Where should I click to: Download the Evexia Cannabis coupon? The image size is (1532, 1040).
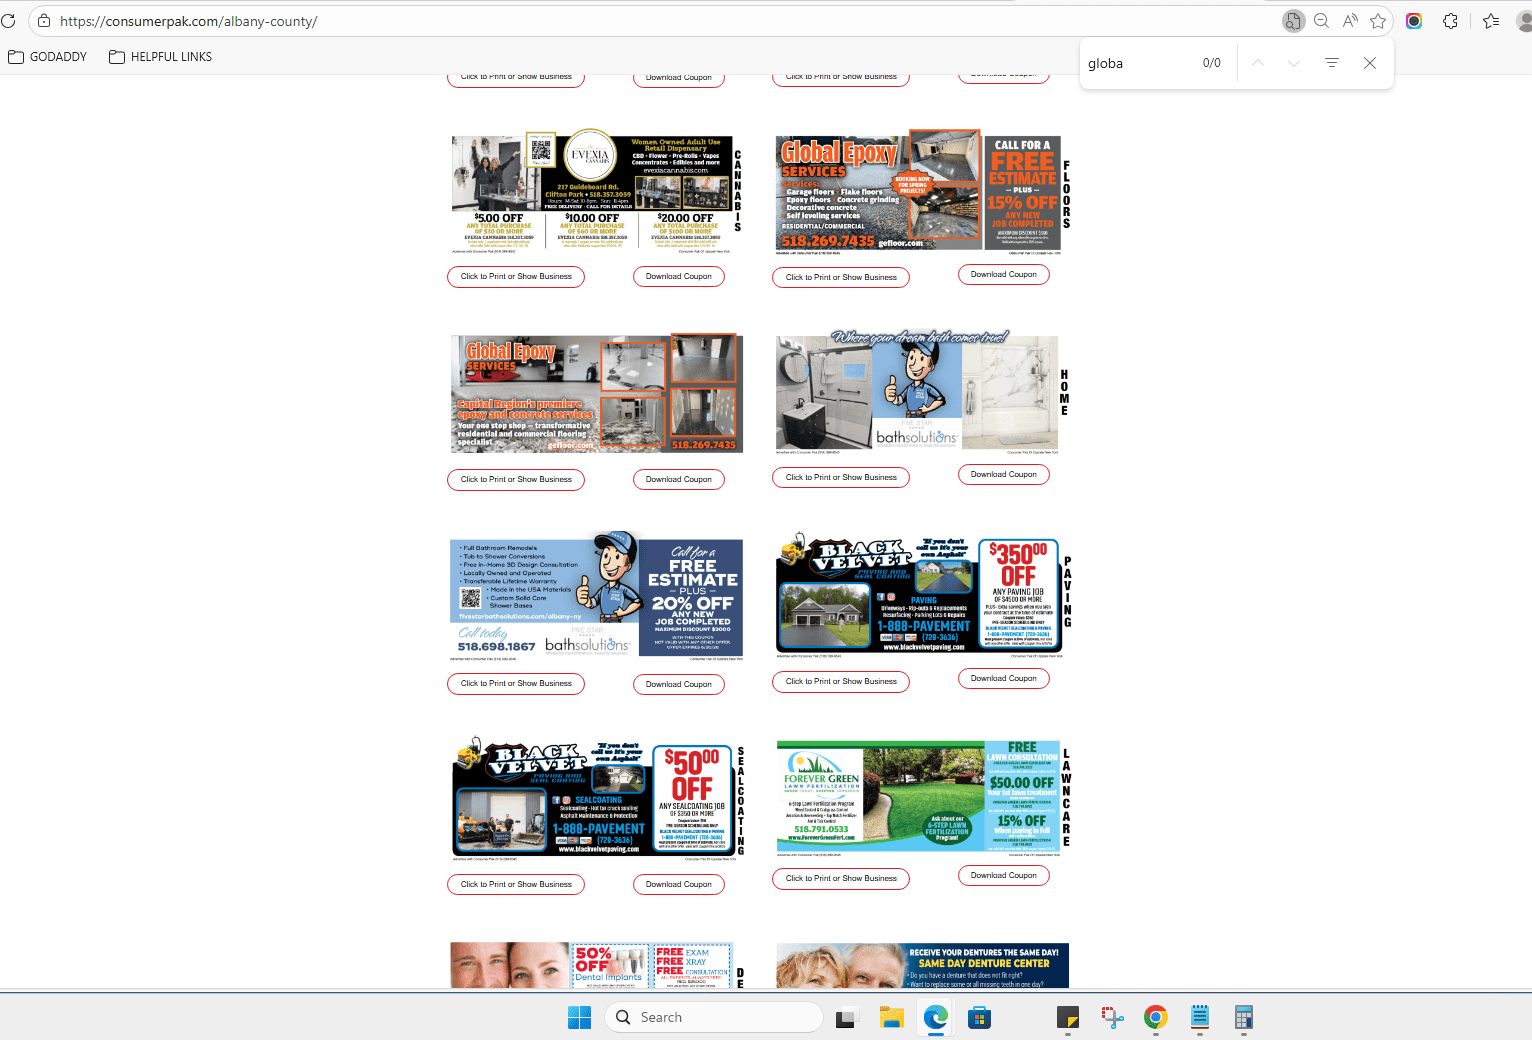679,277
